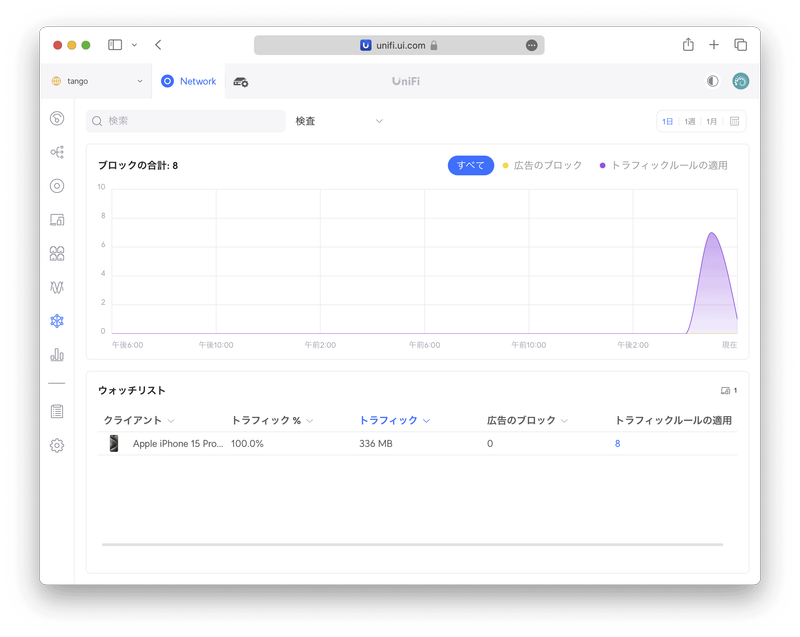The image size is (800, 637).
Task: Open the Dashboard icon in the sidebar
Action: pyautogui.click(x=57, y=119)
